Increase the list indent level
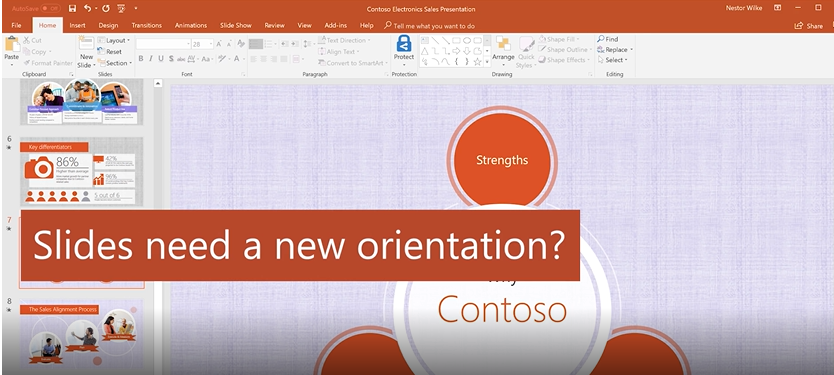This screenshot has width=834, height=375. (294, 44)
